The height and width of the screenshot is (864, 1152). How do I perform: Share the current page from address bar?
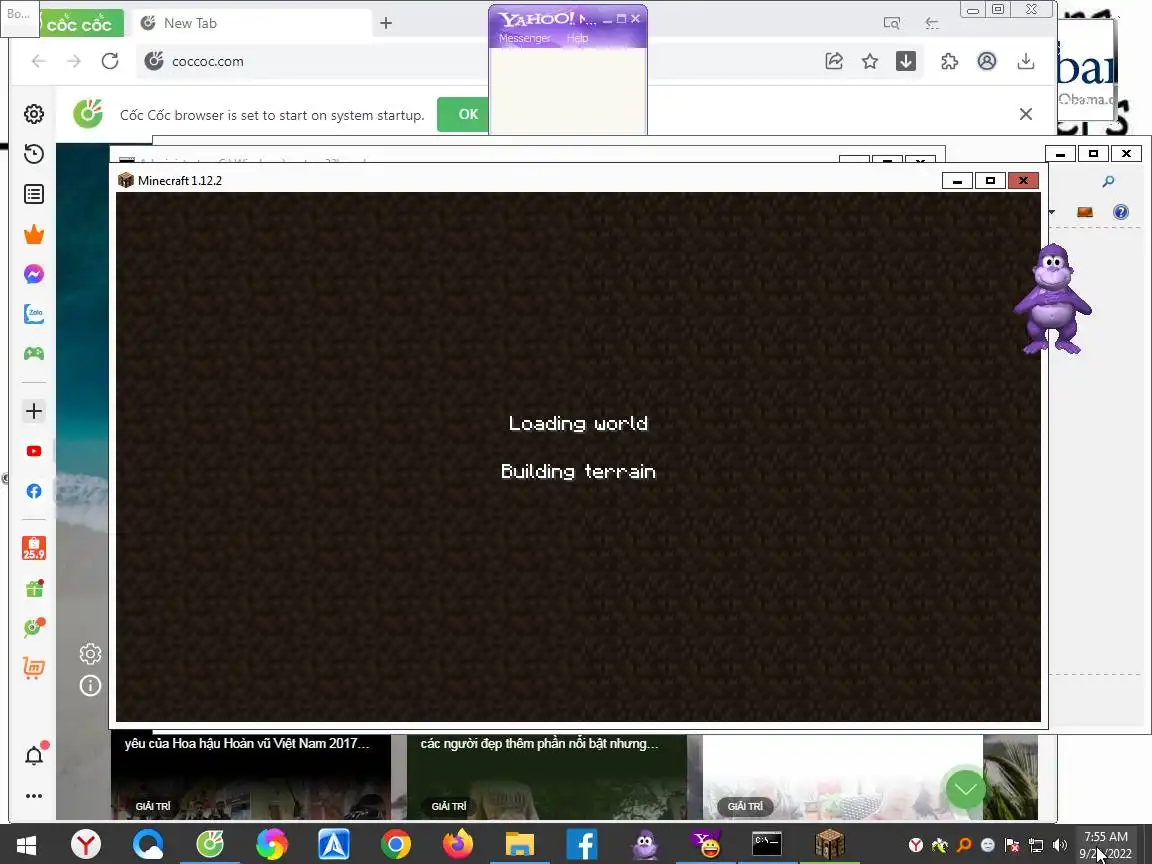tap(834, 61)
